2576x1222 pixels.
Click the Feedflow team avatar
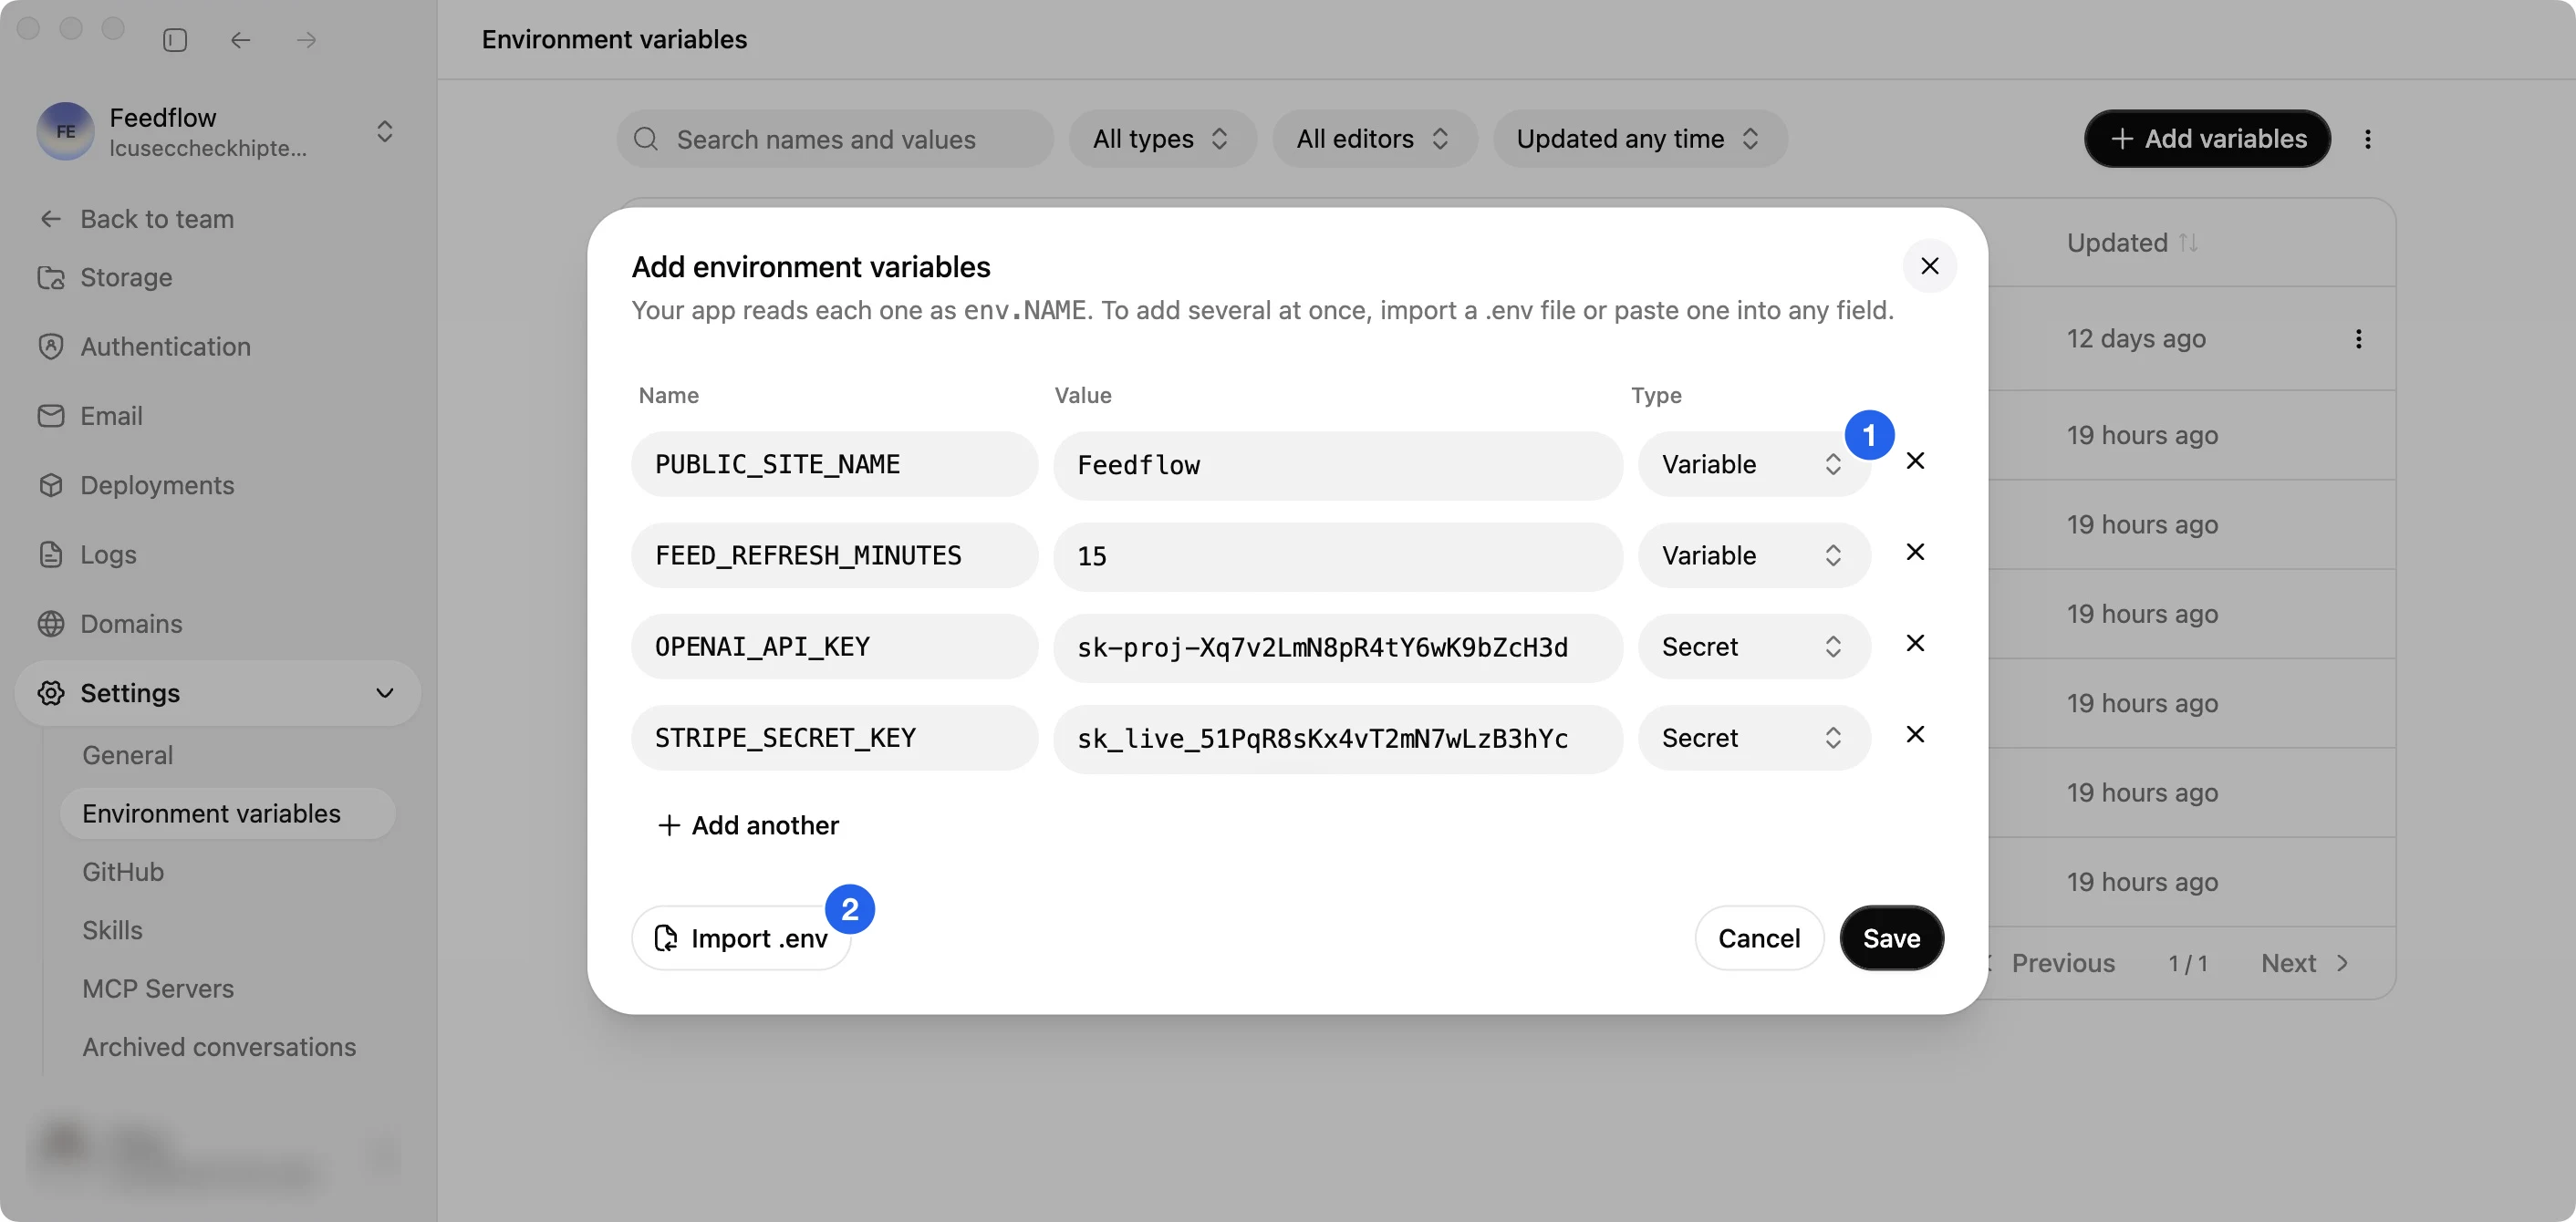65,131
